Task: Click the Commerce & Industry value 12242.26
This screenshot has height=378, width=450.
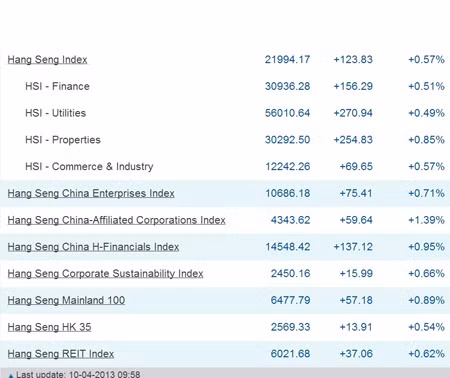Action: pyautogui.click(x=287, y=166)
